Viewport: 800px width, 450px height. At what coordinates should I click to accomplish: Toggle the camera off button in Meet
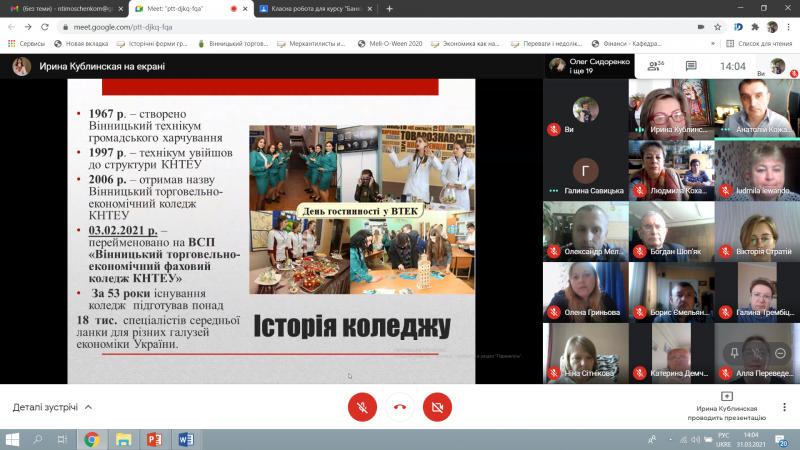(437, 407)
